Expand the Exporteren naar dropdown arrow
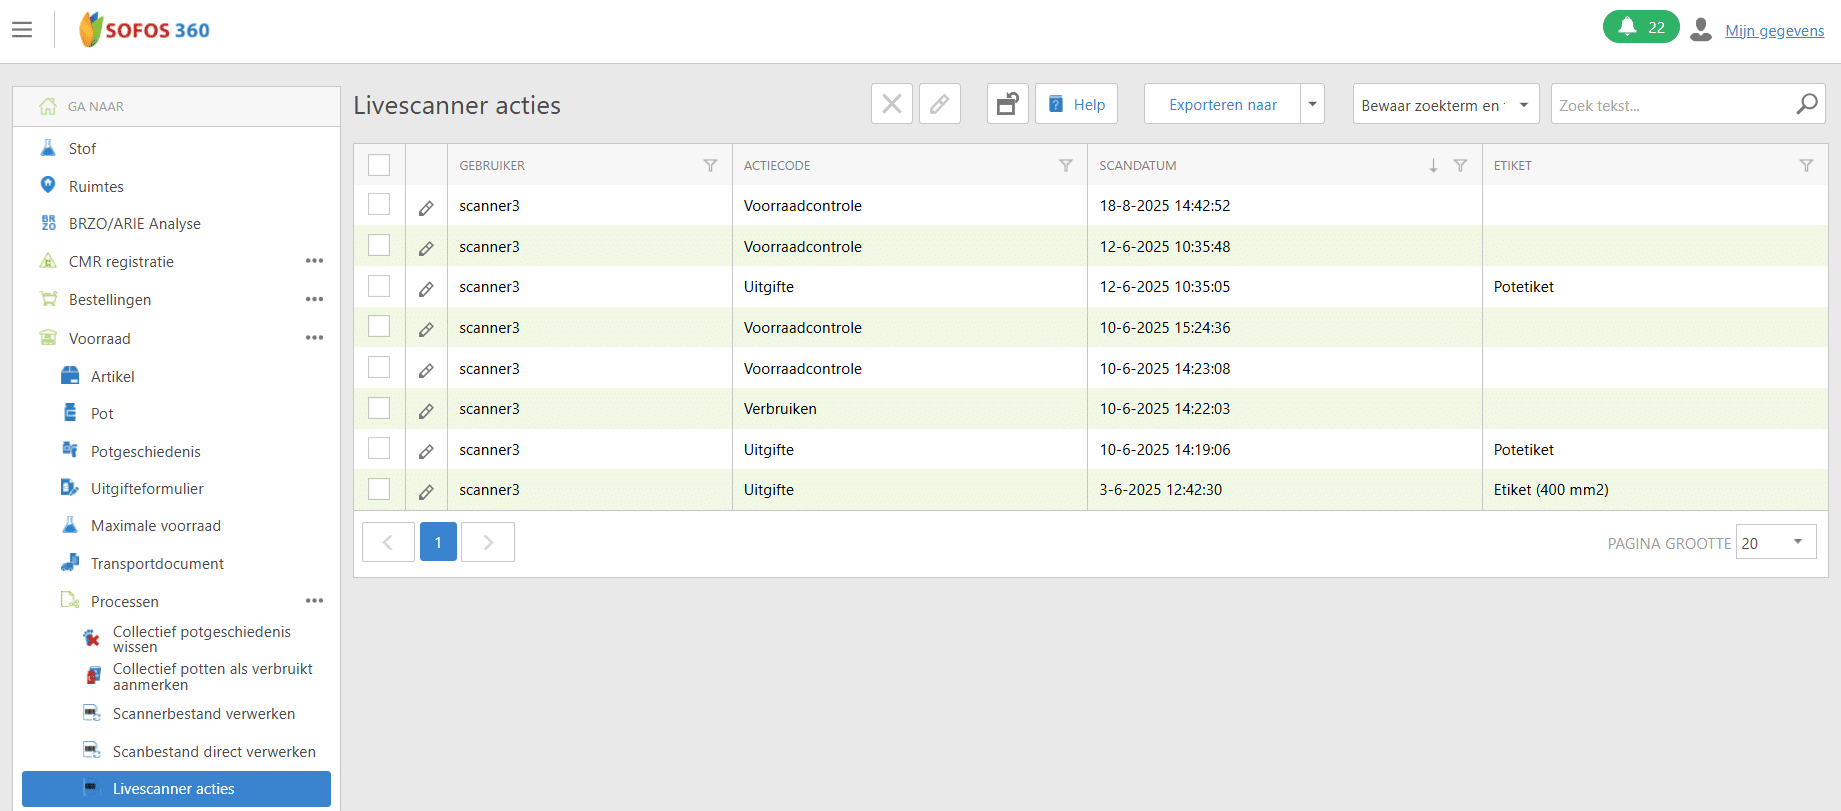Viewport: 1841px width, 811px height. tap(1313, 104)
